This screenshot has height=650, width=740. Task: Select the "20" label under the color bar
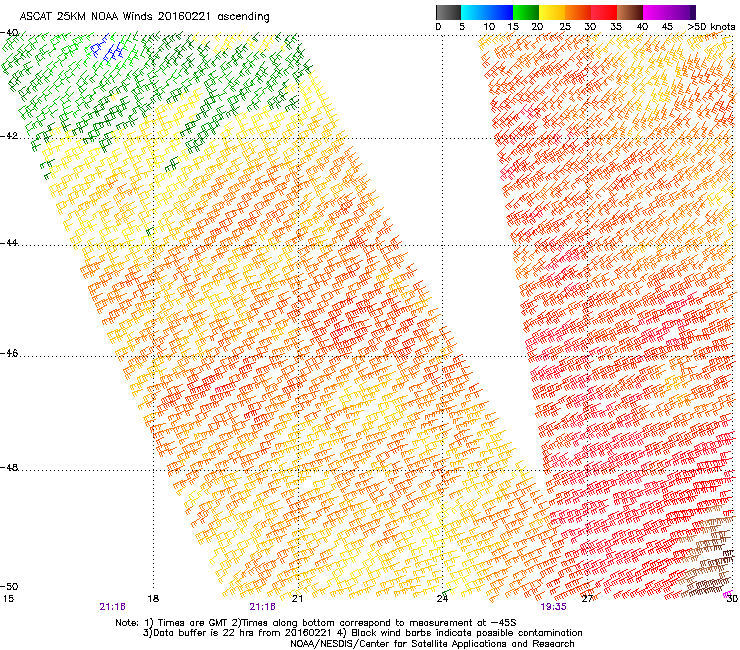[537, 27]
